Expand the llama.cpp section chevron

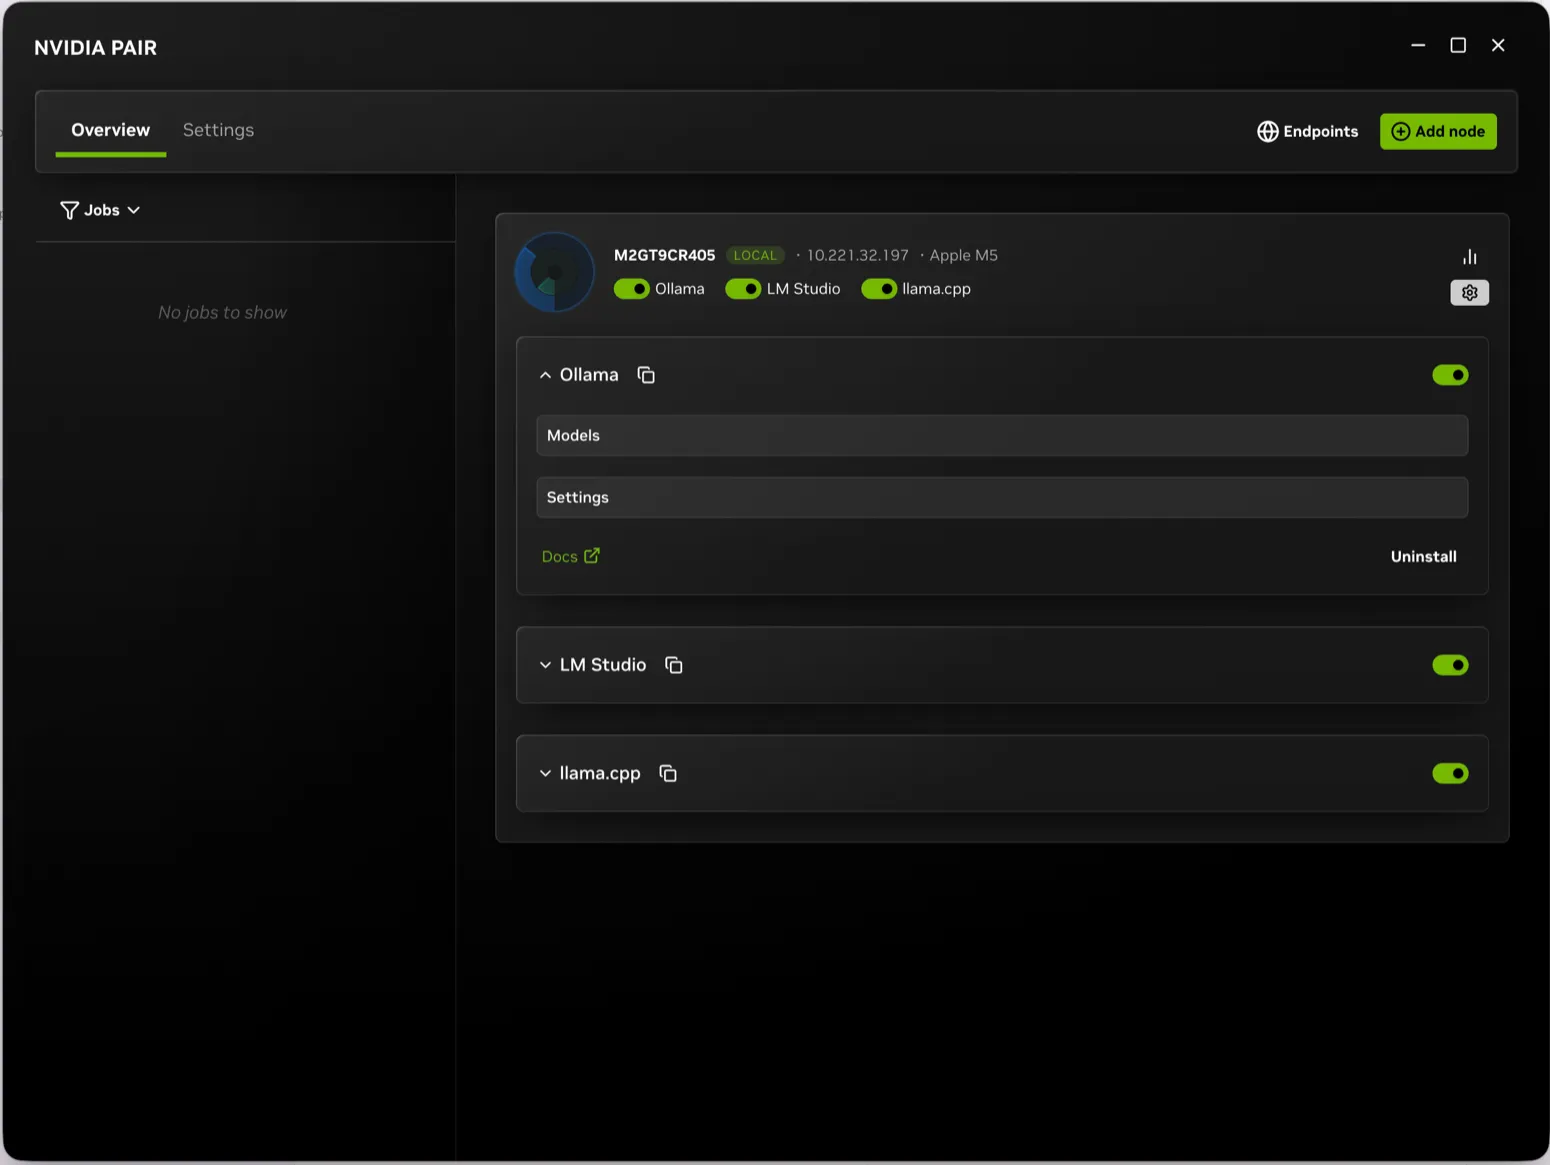click(545, 773)
